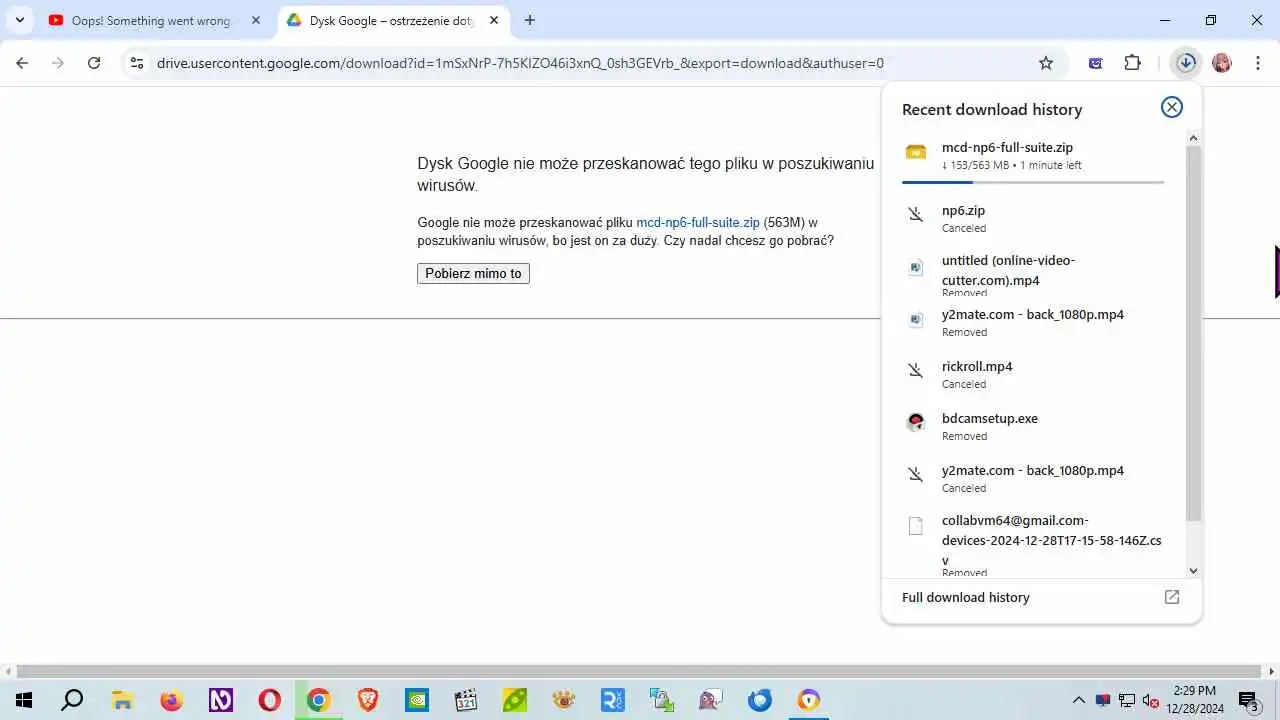The height and width of the screenshot is (720, 1280).
Task: Click the canceled icon beside the canceled y2mate.com back_1080p.mp4
Action: [x=915, y=474]
